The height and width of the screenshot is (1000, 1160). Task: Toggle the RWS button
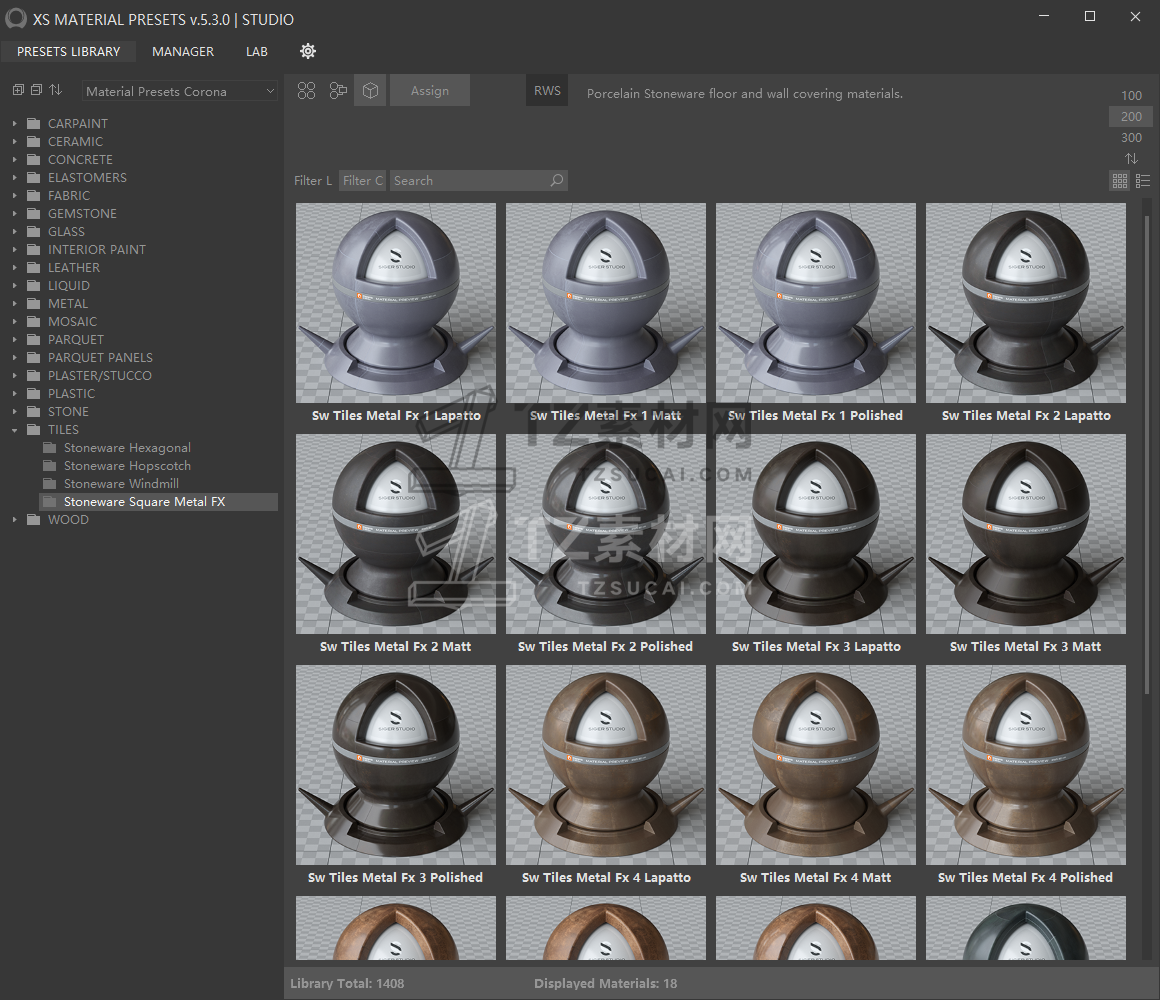[547, 91]
